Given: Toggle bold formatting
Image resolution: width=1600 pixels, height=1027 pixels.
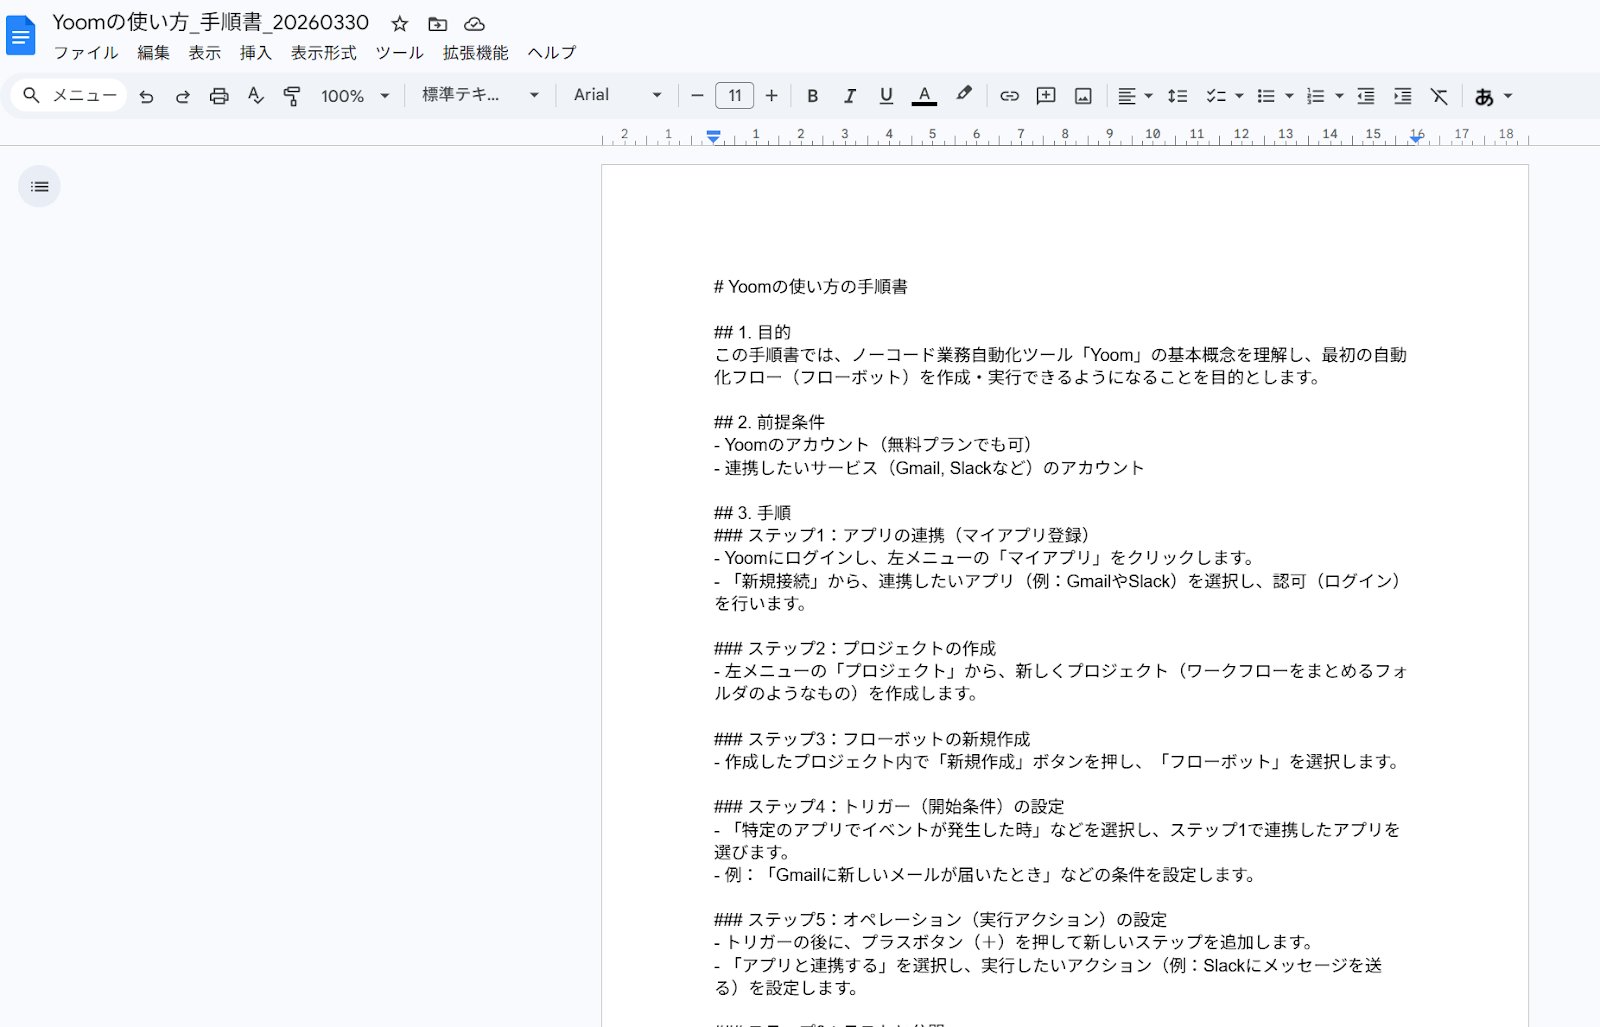Looking at the screenshot, I should tap(813, 96).
